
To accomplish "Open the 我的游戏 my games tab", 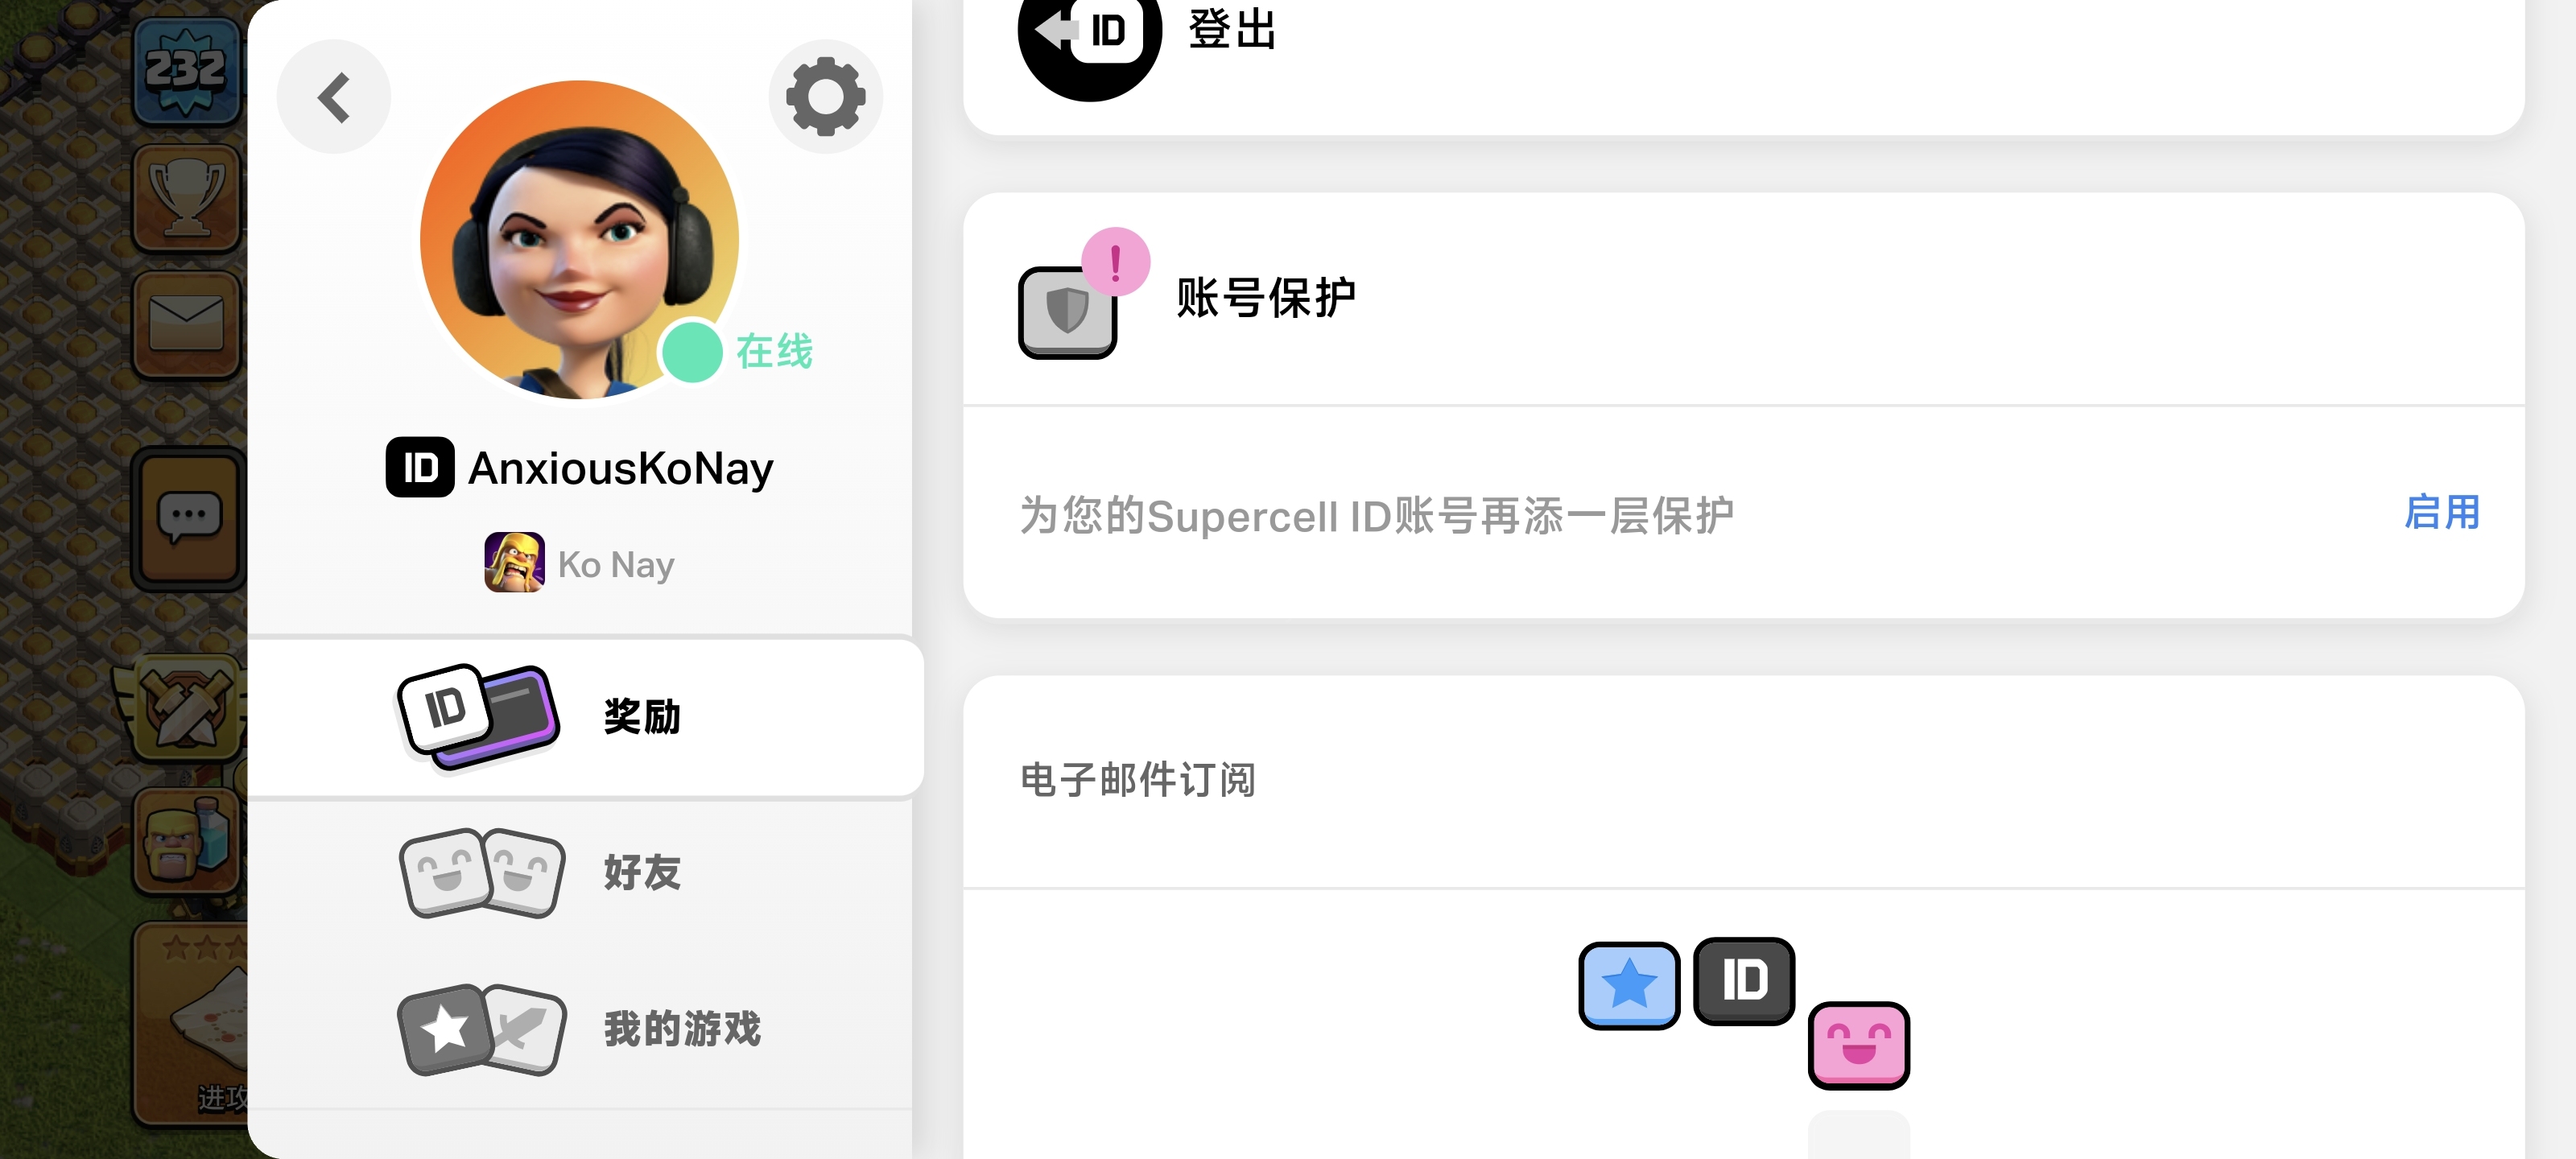I will pos(580,1029).
